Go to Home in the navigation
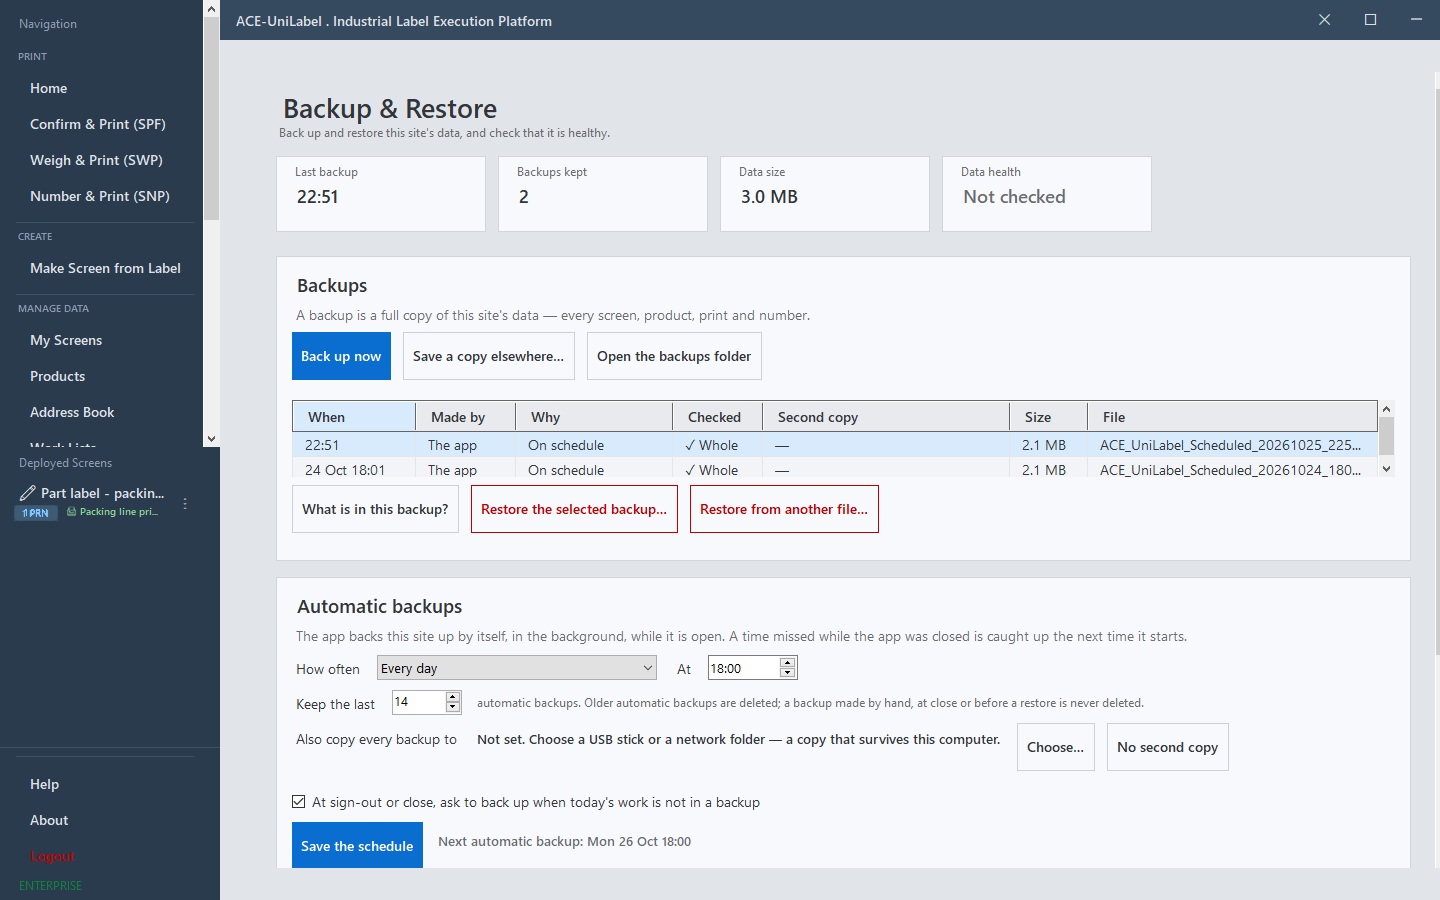Screen dimensions: 1440x900 pyautogui.click(x=49, y=88)
